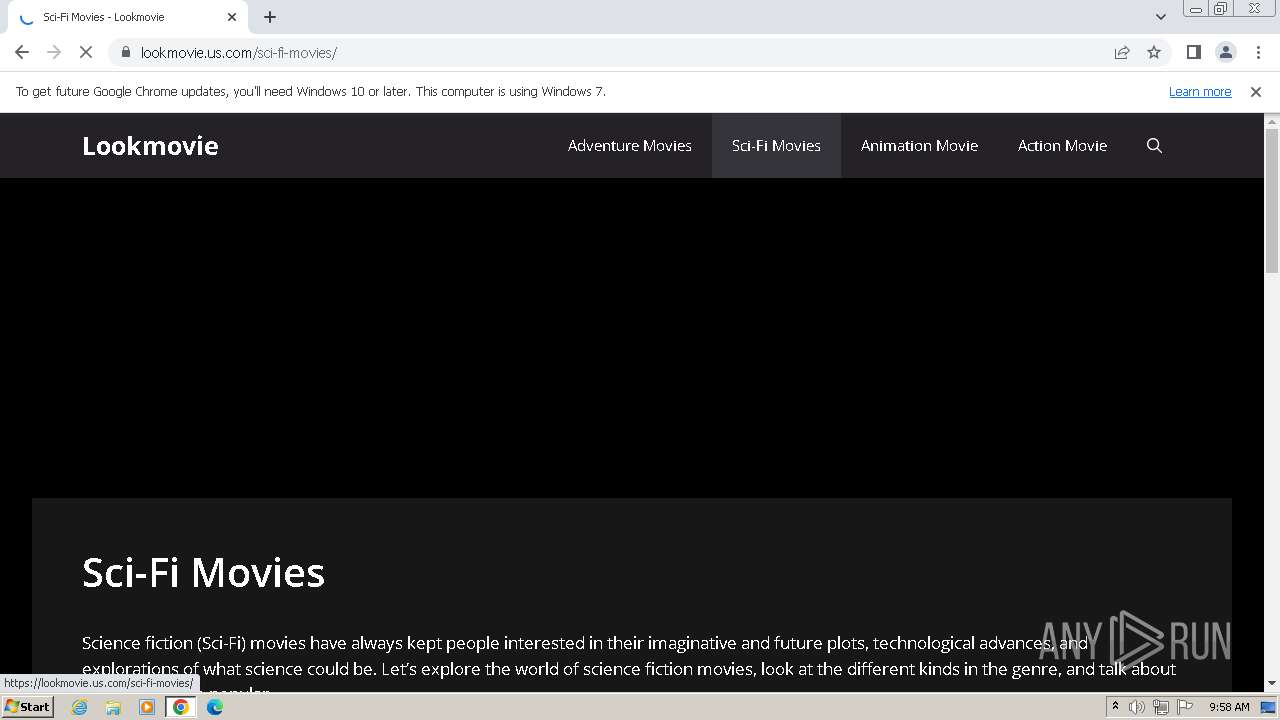
Task: Dismiss the Chrome update notification bar
Action: pos(1256,91)
